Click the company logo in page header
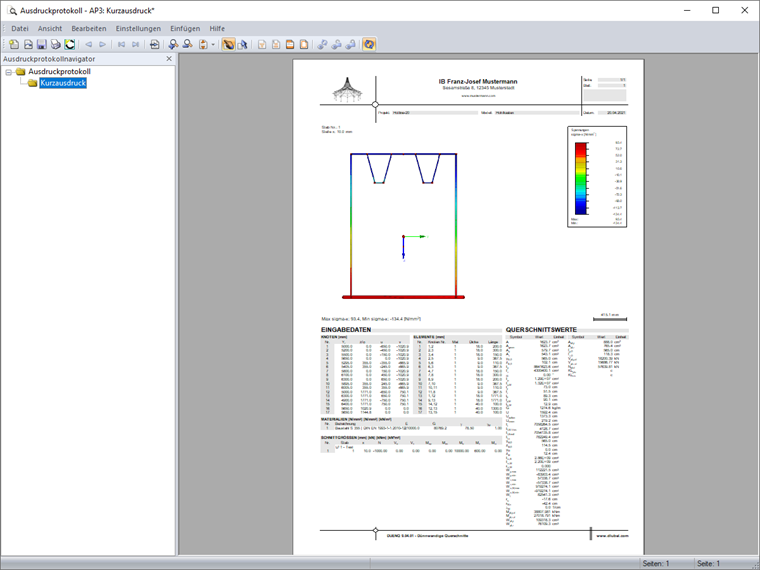This screenshot has height=570, width=760. [x=347, y=90]
